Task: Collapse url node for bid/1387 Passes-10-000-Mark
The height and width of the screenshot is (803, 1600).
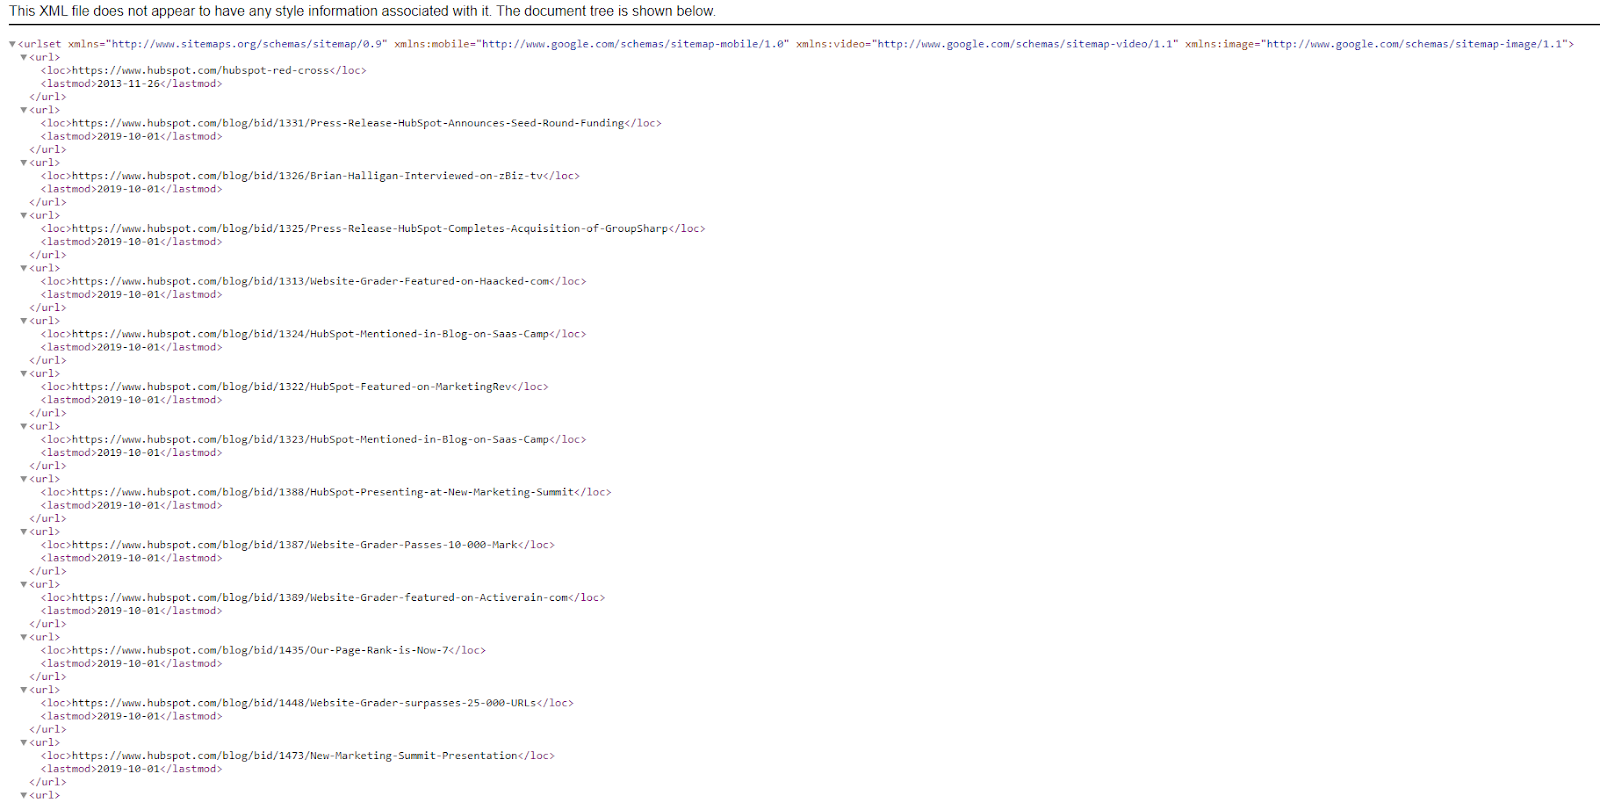Action: click(24, 531)
